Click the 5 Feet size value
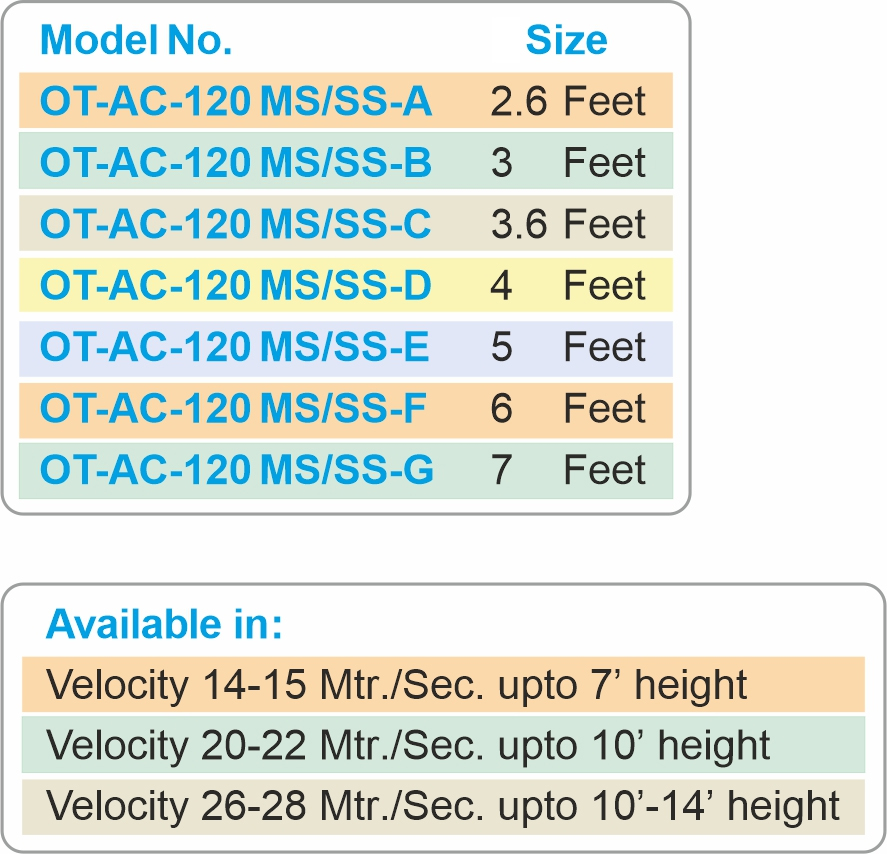Screen dimensions: 887x854 coord(568,348)
